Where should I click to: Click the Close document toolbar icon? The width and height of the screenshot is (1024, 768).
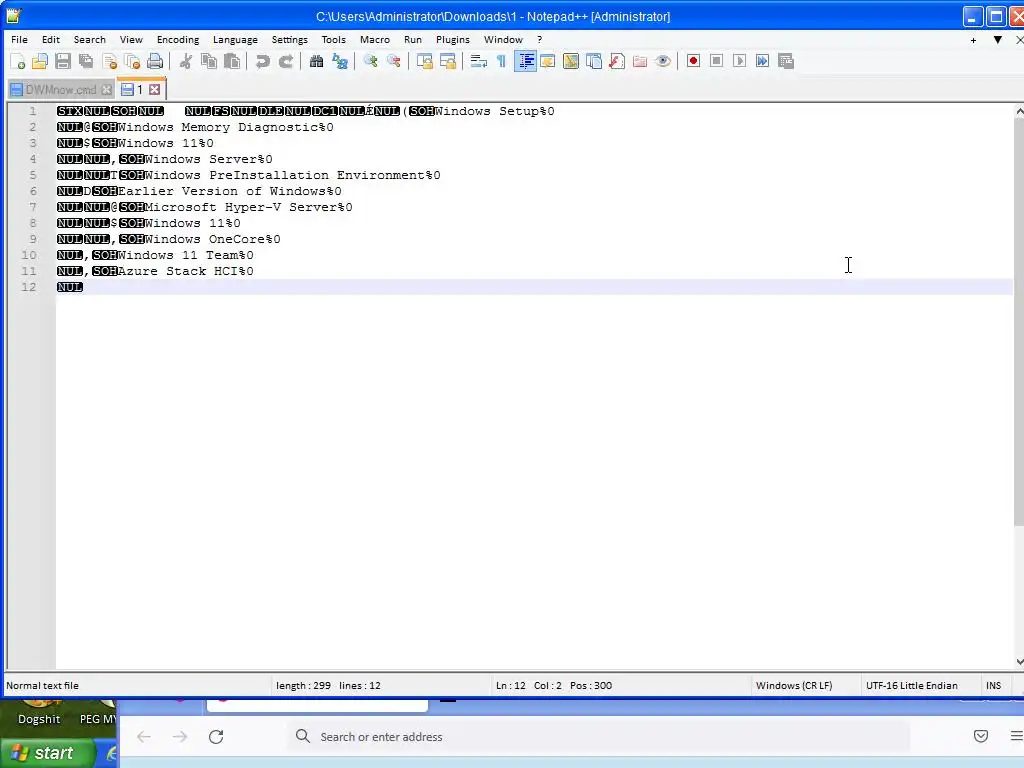(x=110, y=61)
